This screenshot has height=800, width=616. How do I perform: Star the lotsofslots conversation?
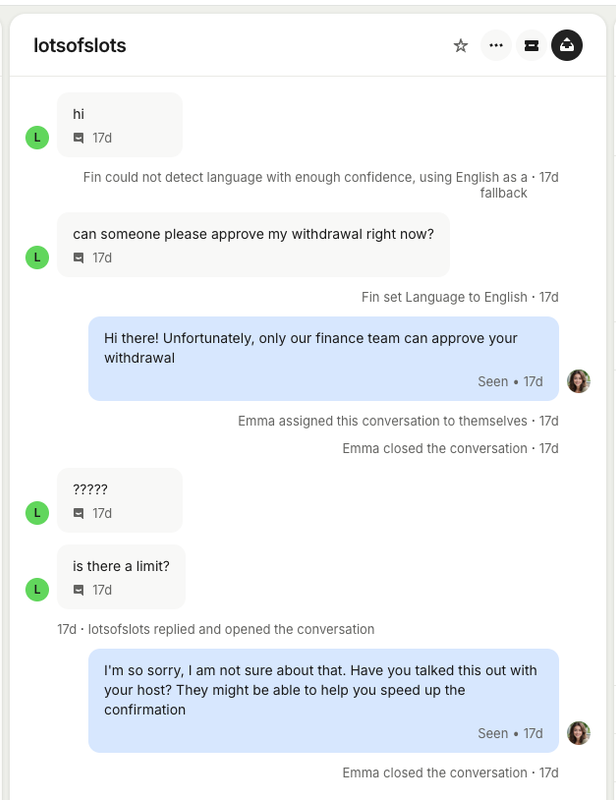click(461, 45)
